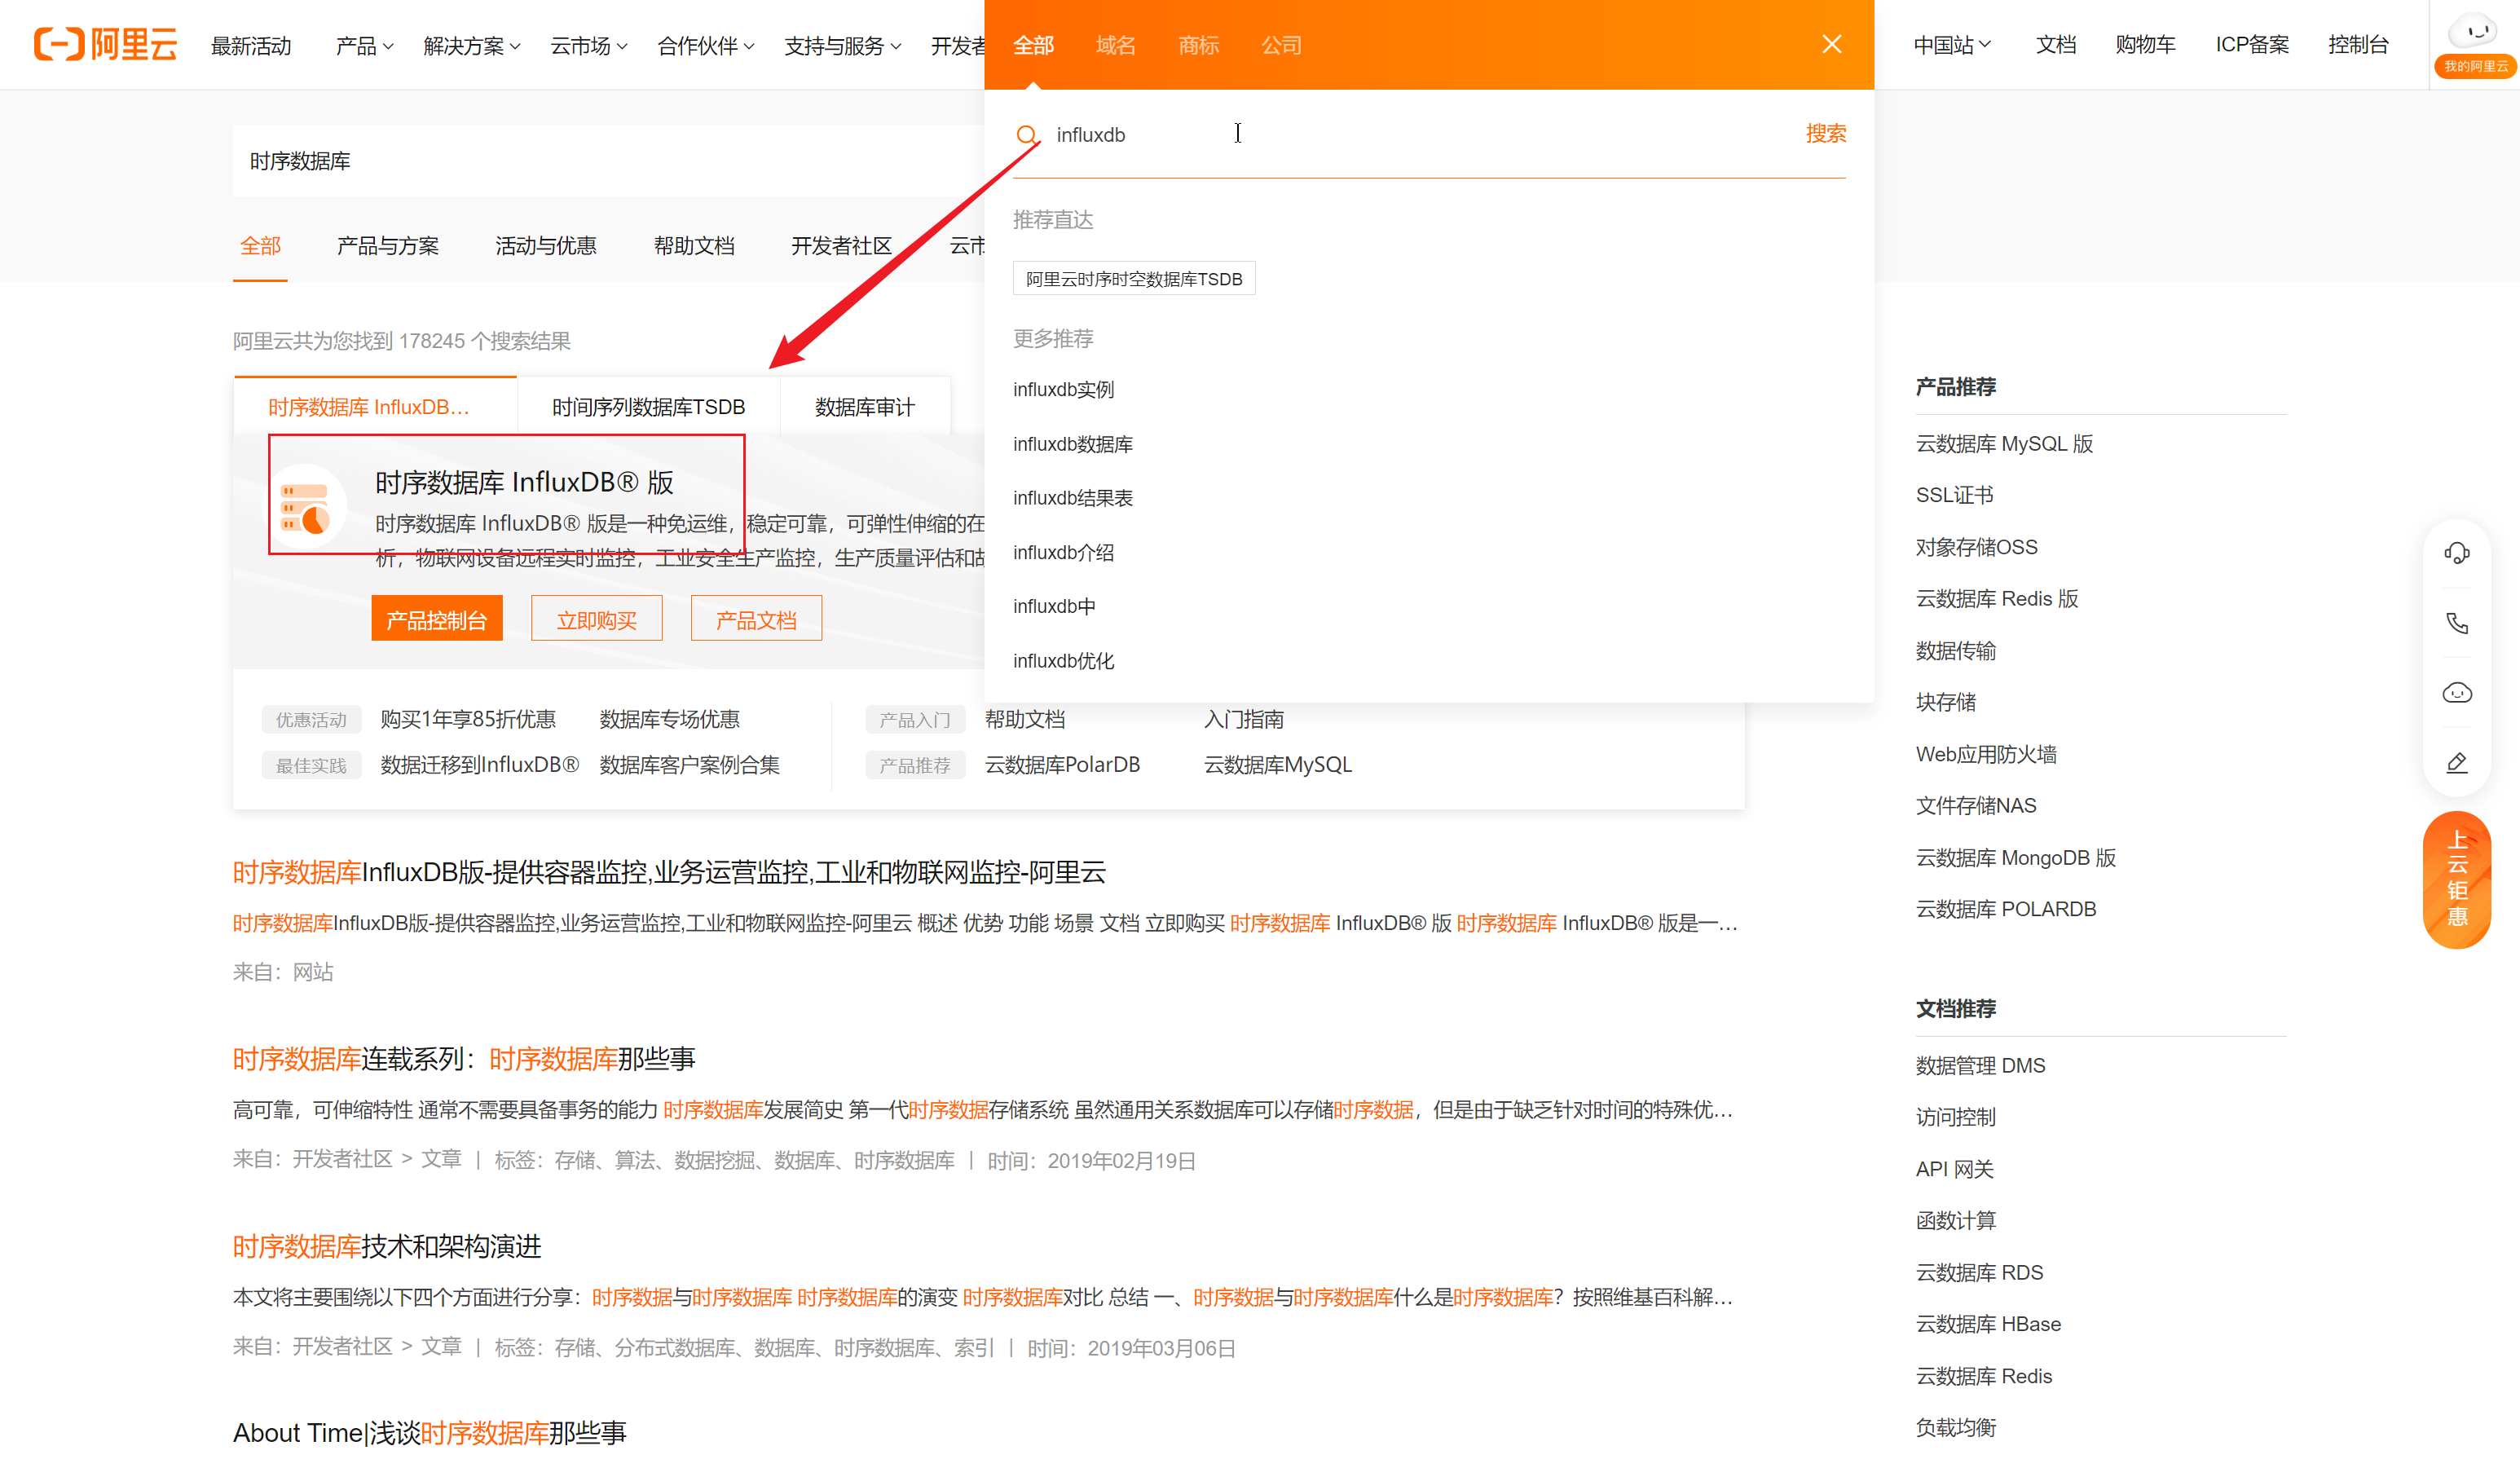Image resolution: width=2520 pixels, height=1468 pixels.
Task: Open 控制台 in the top navigation
Action: click(x=2357, y=45)
